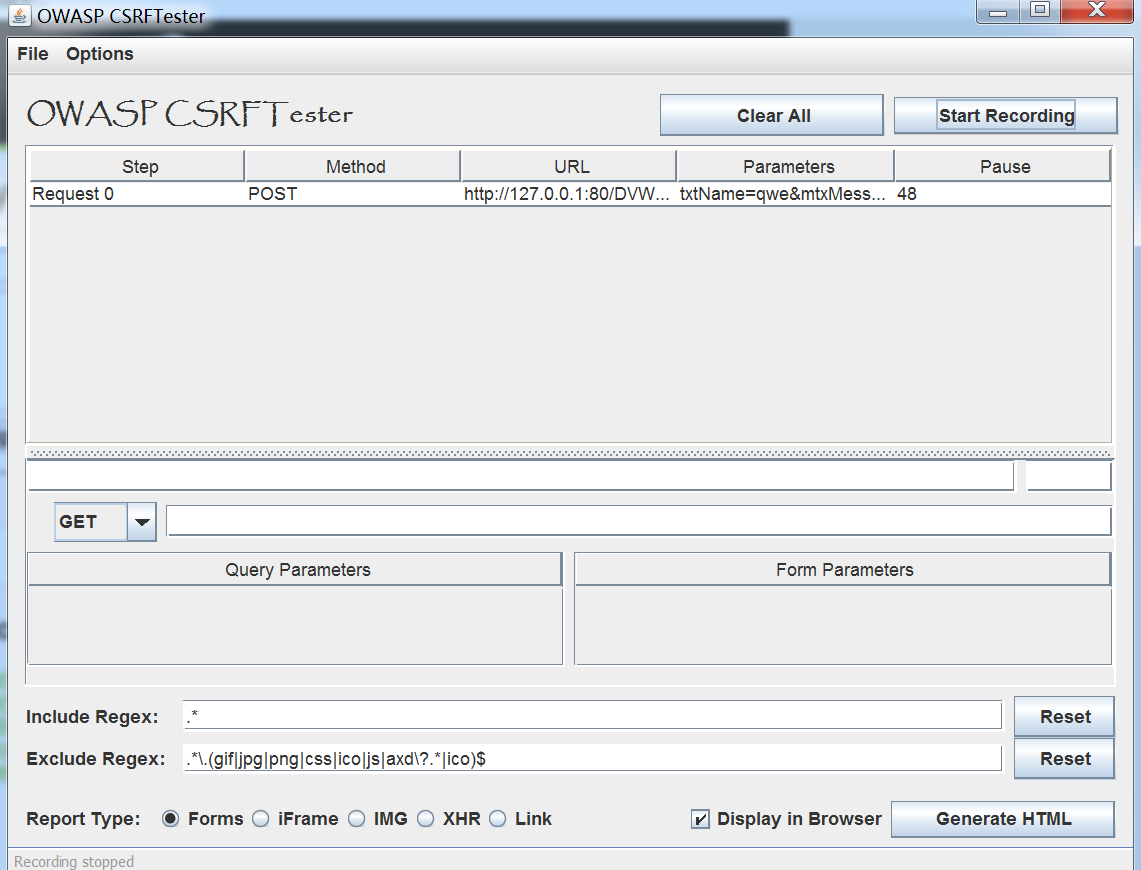
Task: Click into the Include Regex field
Action: (592, 716)
